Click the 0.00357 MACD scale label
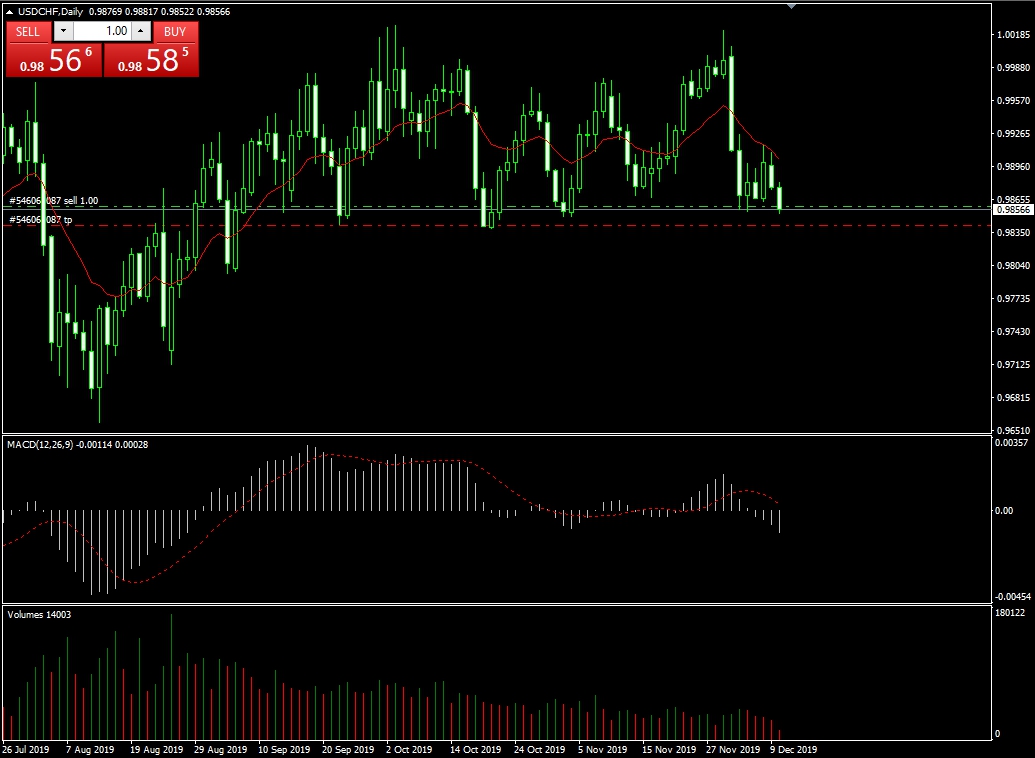The height and width of the screenshot is (758, 1035). pos(1013,442)
